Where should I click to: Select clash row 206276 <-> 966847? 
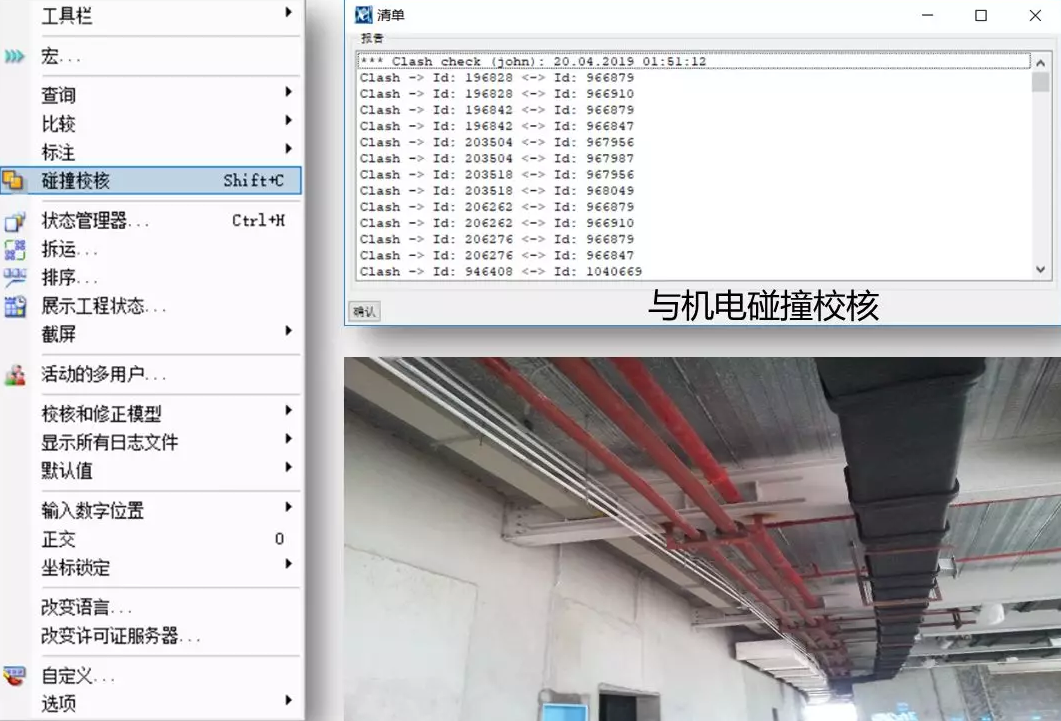pos(694,256)
